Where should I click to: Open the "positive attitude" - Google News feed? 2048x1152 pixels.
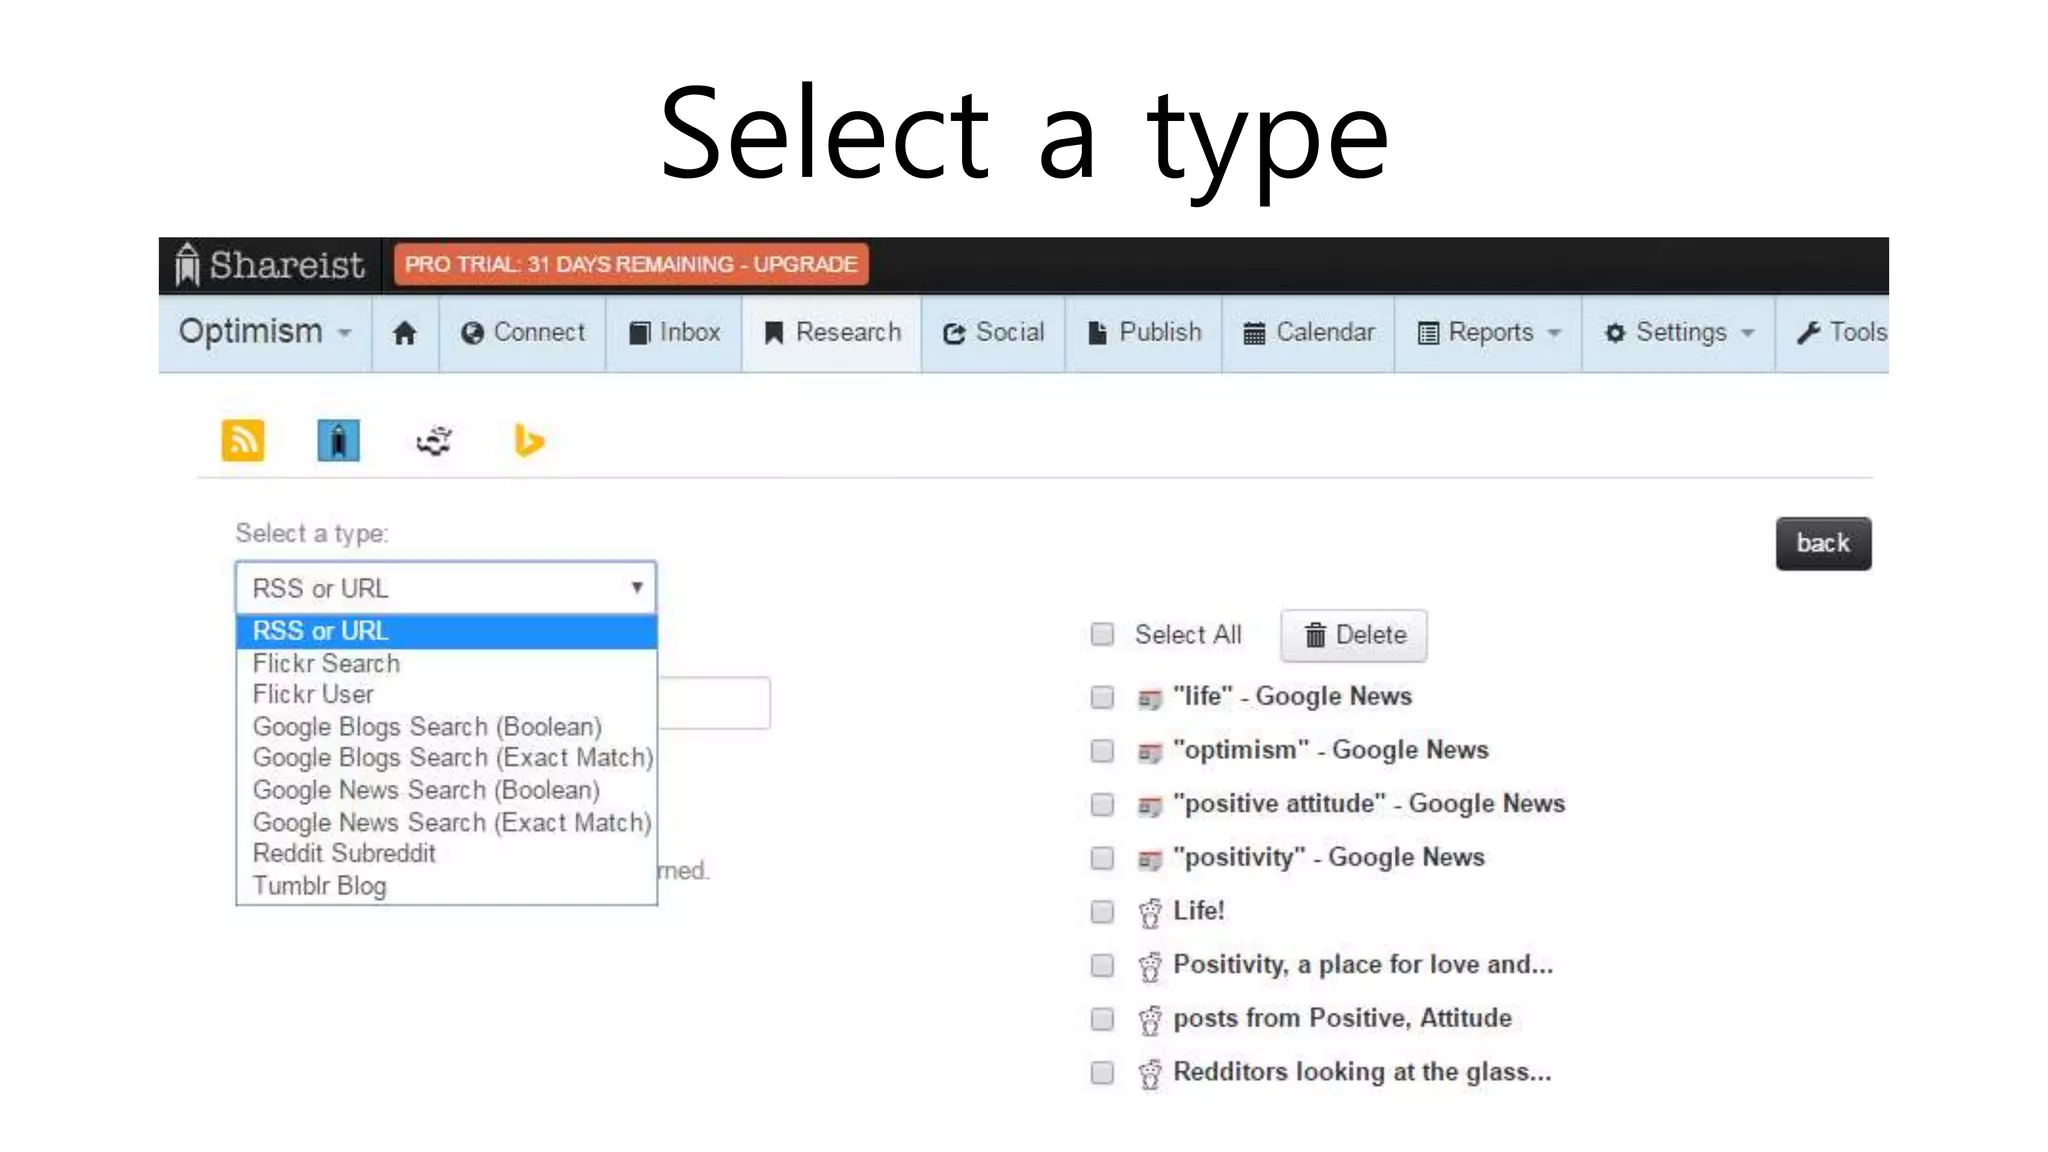pos(1369,805)
